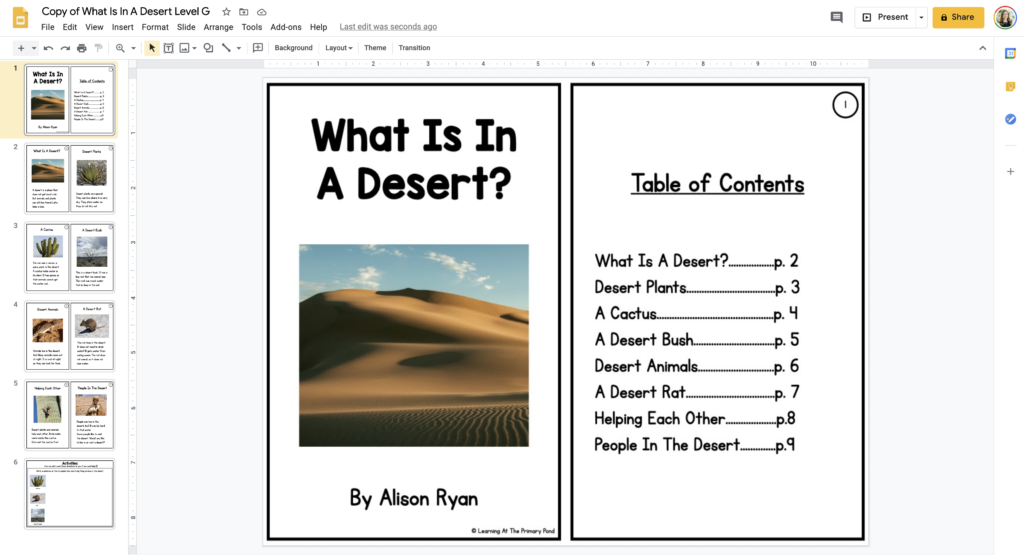Open Google Calendar side panel
The height and width of the screenshot is (555, 1024).
click(1010, 54)
